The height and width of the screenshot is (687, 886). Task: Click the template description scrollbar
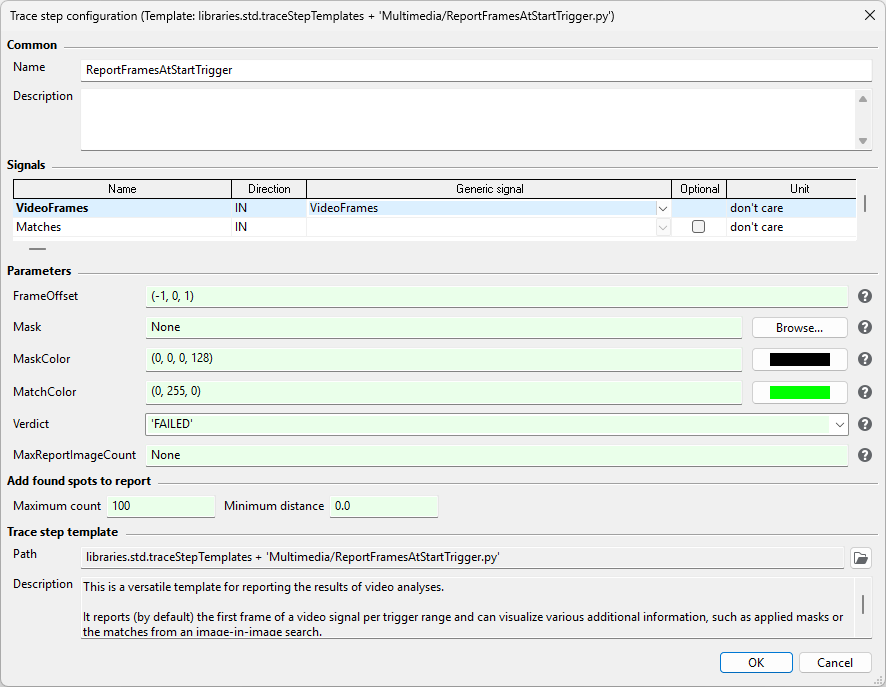coord(863,603)
